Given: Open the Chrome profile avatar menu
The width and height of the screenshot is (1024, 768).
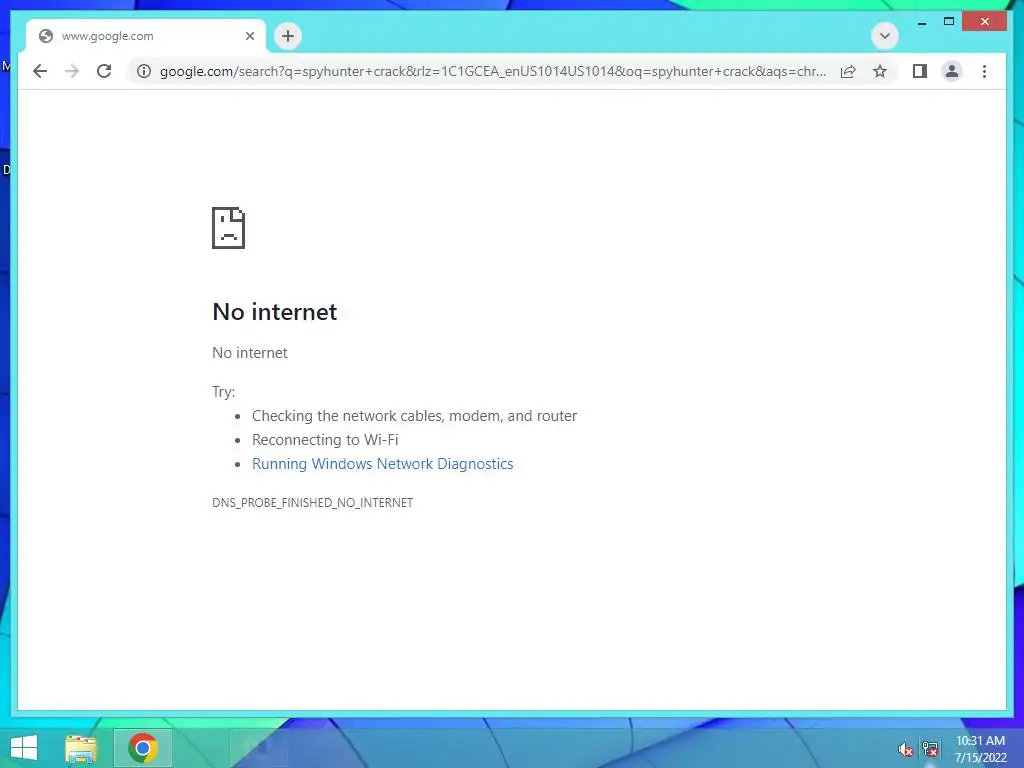Looking at the screenshot, I should click(x=952, y=71).
